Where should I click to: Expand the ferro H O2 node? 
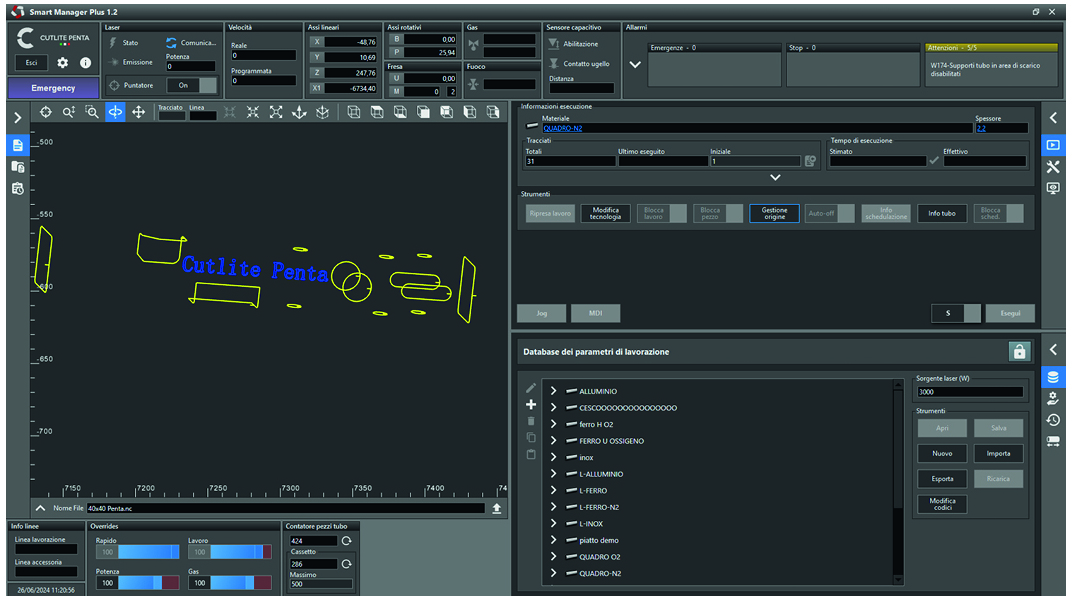554,424
